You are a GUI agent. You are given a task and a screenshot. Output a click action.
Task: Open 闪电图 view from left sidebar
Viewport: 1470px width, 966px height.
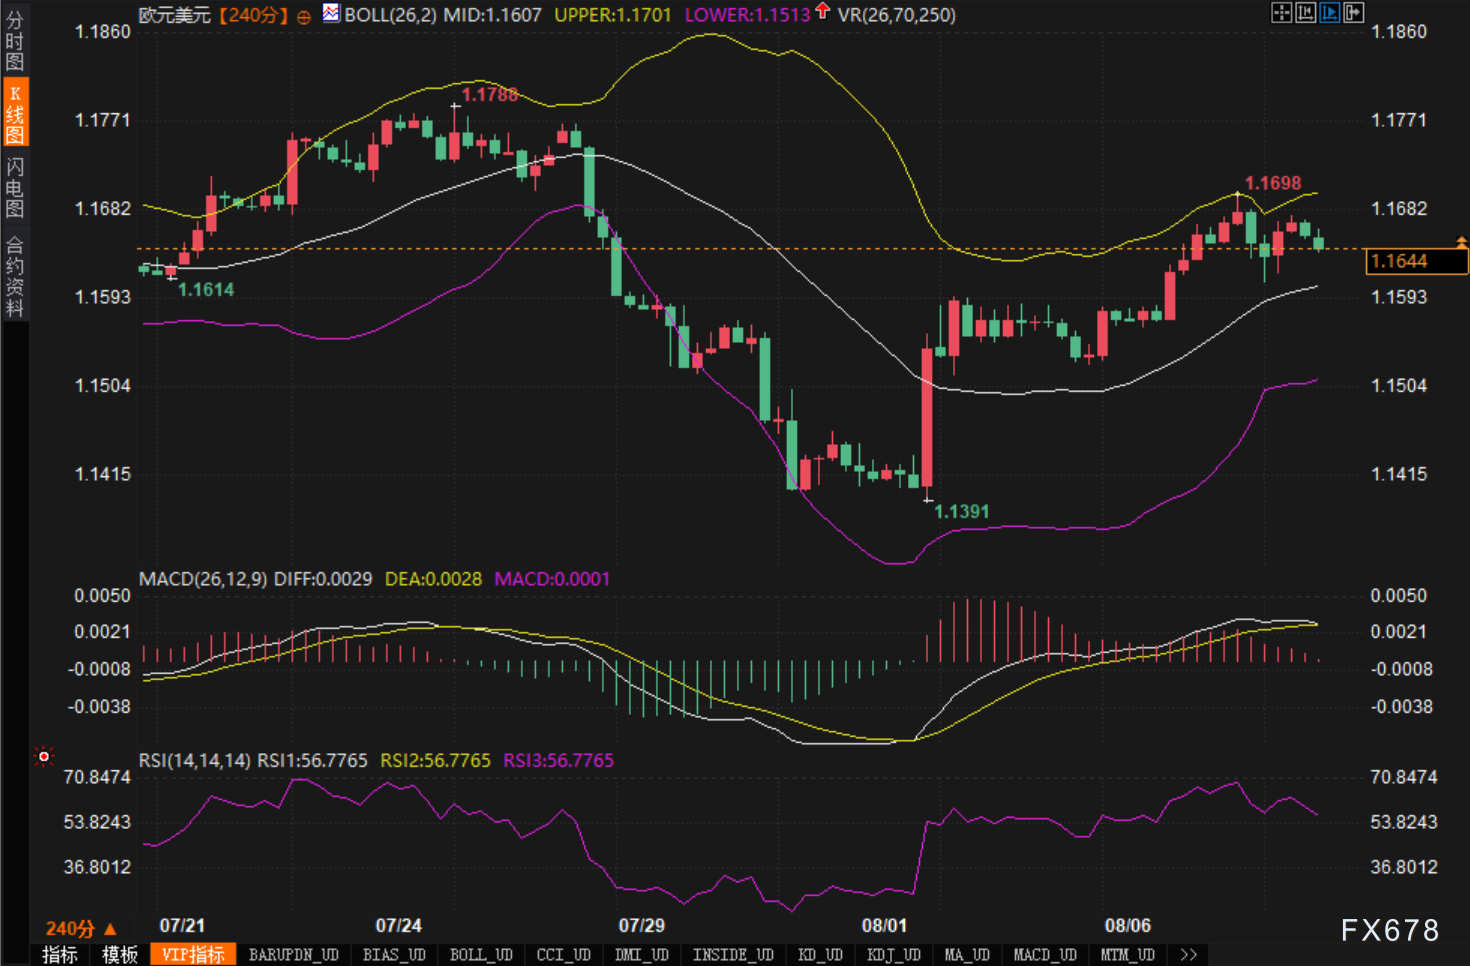click(x=14, y=187)
